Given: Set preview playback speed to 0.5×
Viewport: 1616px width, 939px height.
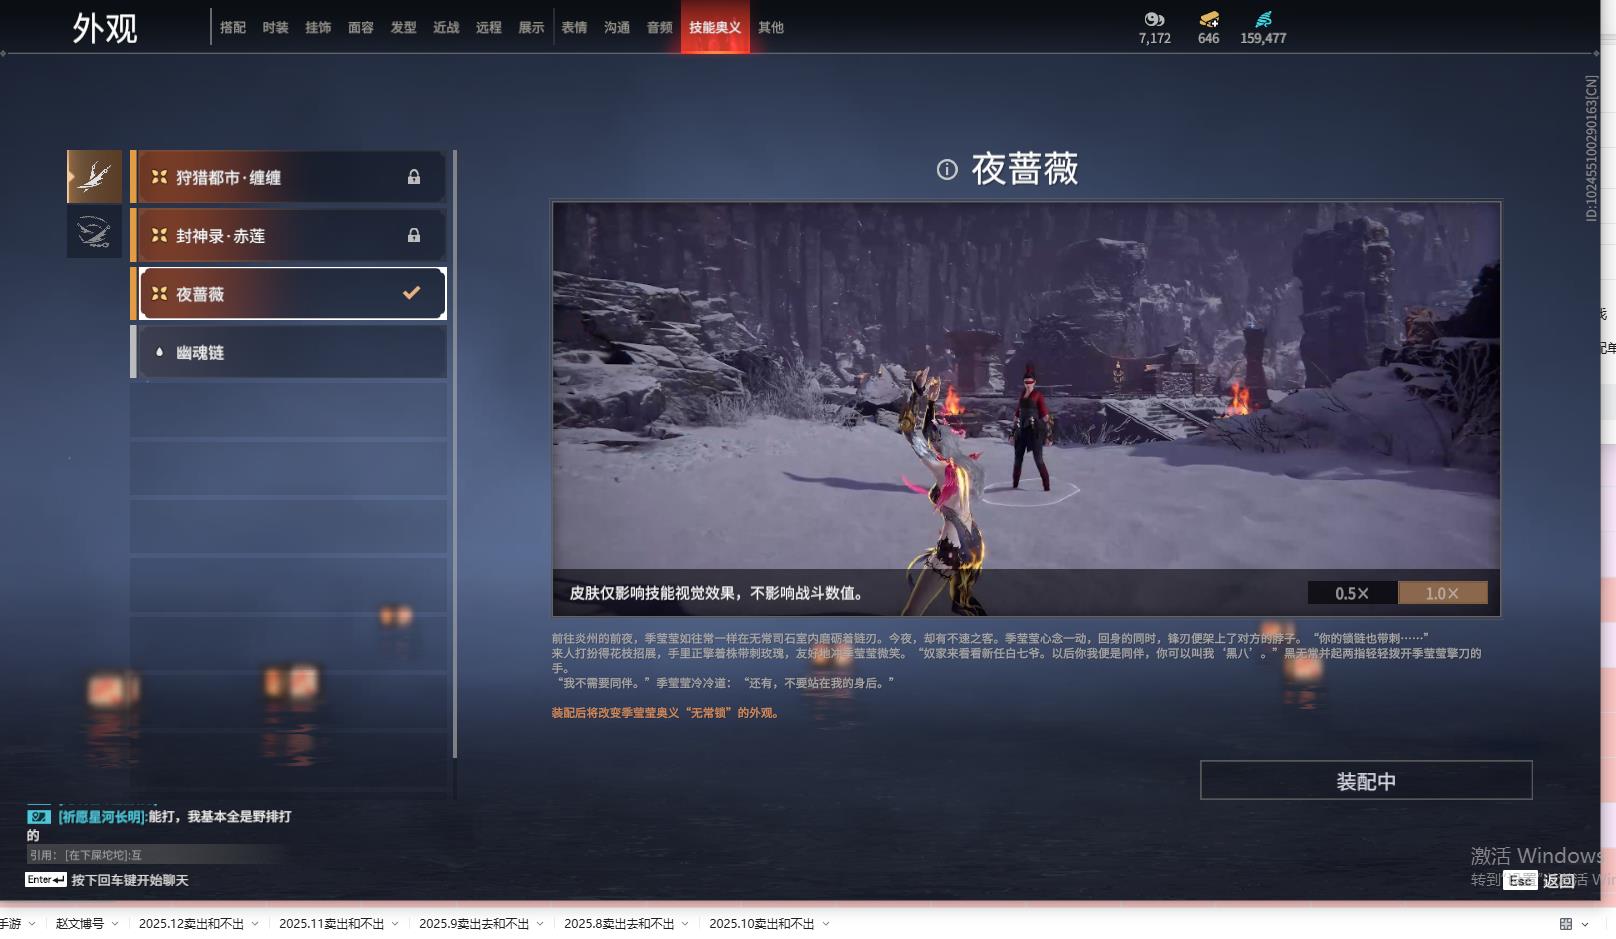Looking at the screenshot, I should point(1352,593).
